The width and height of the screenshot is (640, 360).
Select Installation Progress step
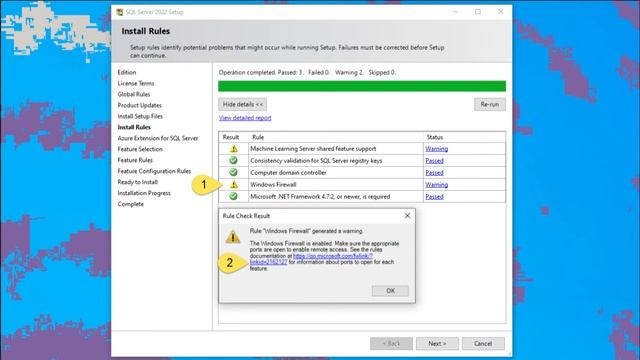click(x=144, y=193)
